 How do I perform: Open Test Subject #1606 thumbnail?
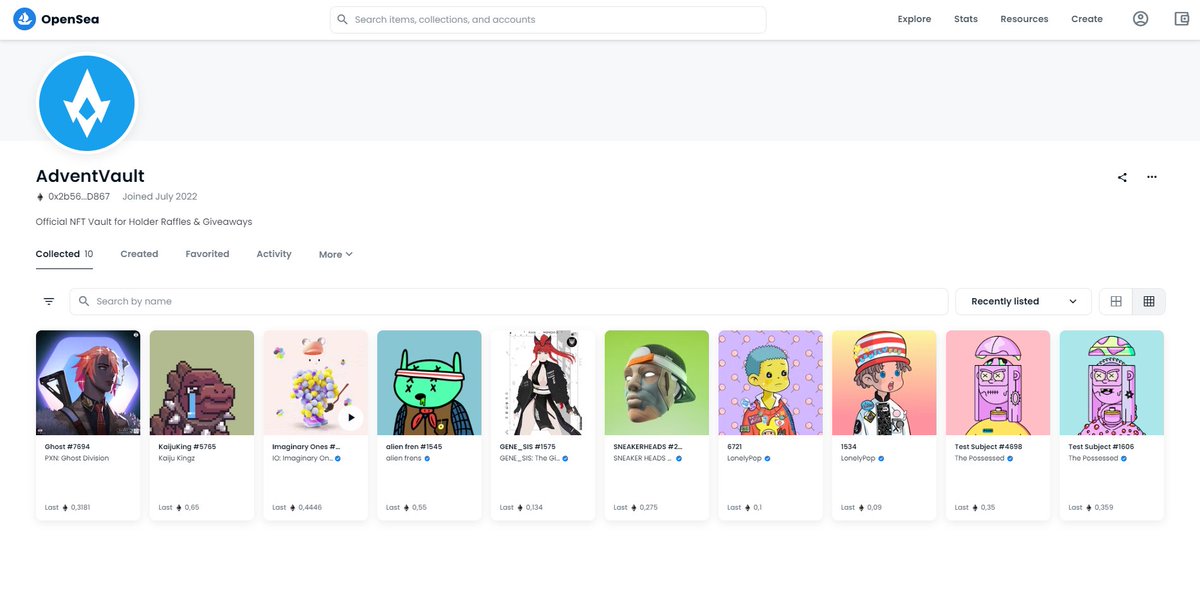[x=1112, y=382]
